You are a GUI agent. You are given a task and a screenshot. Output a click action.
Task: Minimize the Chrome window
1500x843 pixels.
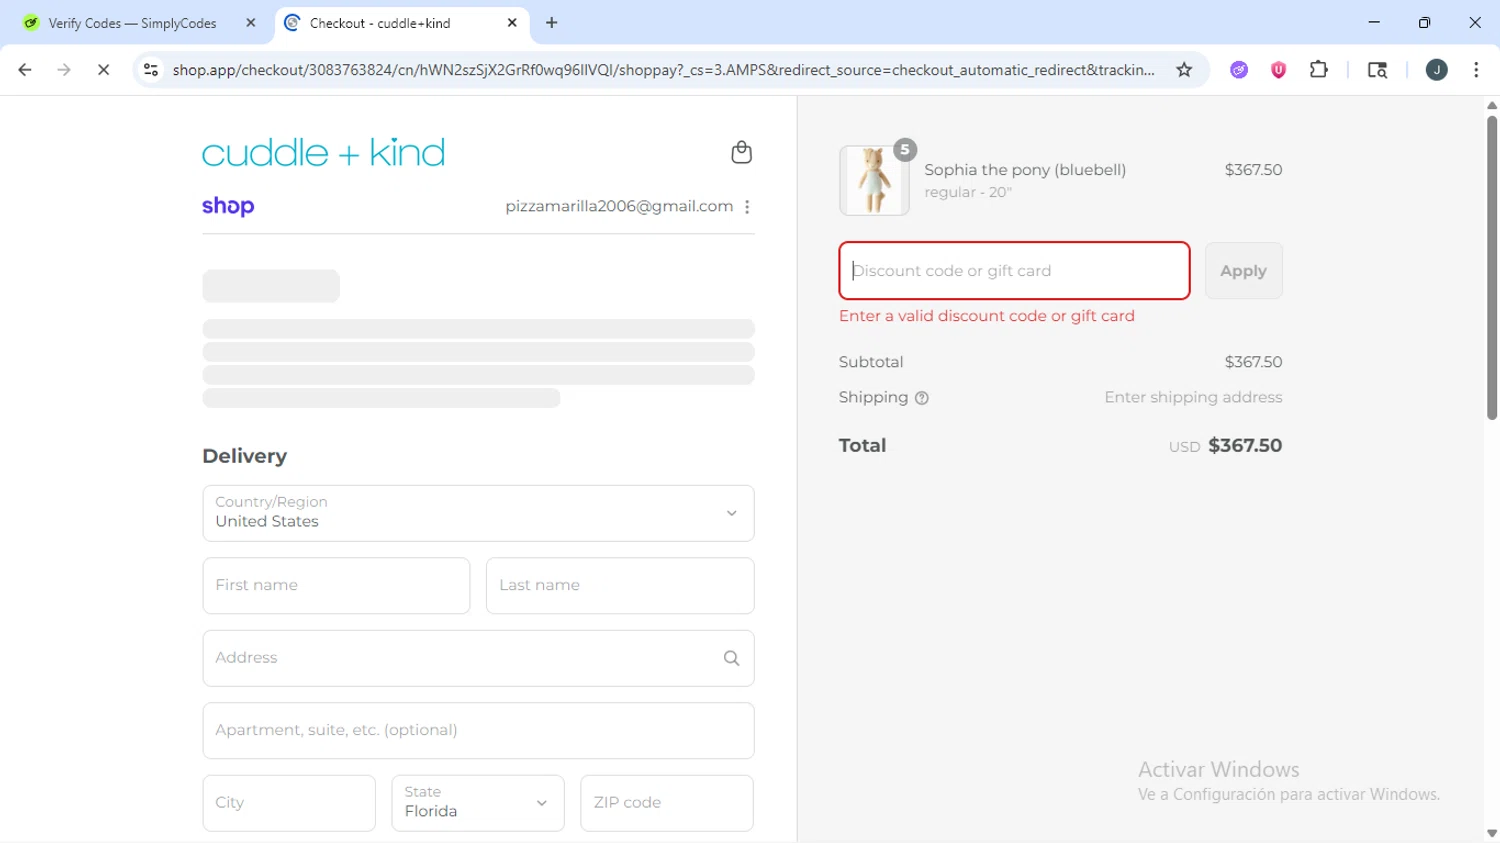pyautogui.click(x=1374, y=22)
